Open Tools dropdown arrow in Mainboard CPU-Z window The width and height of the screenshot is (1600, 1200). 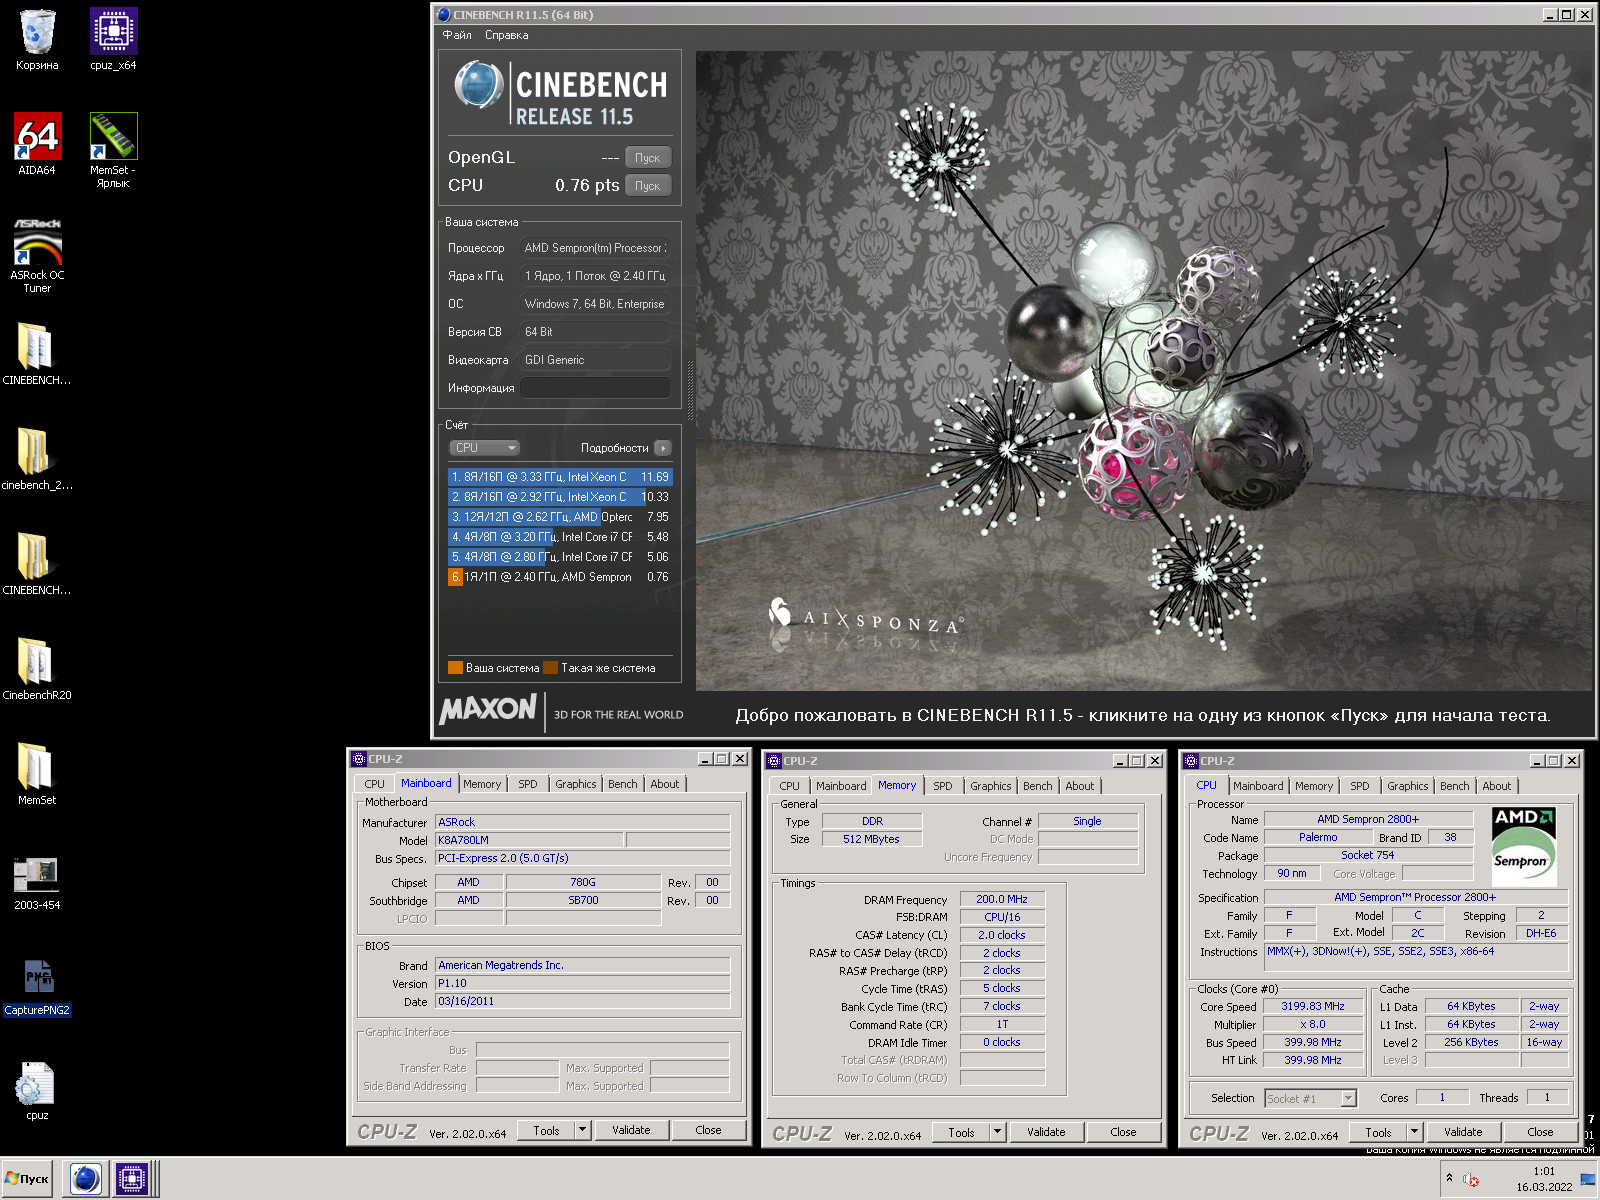pos(582,1131)
